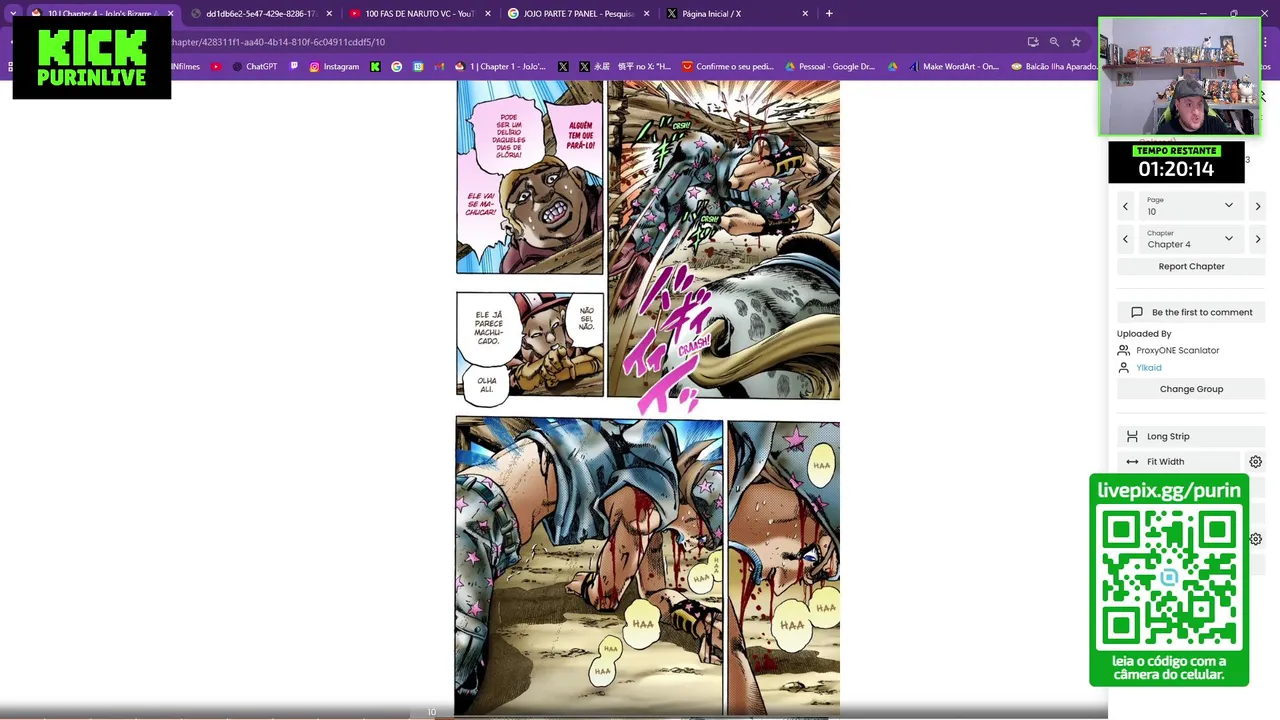Open a new browser tab with plus
Screen dimensions: 1280x720
click(x=829, y=14)
